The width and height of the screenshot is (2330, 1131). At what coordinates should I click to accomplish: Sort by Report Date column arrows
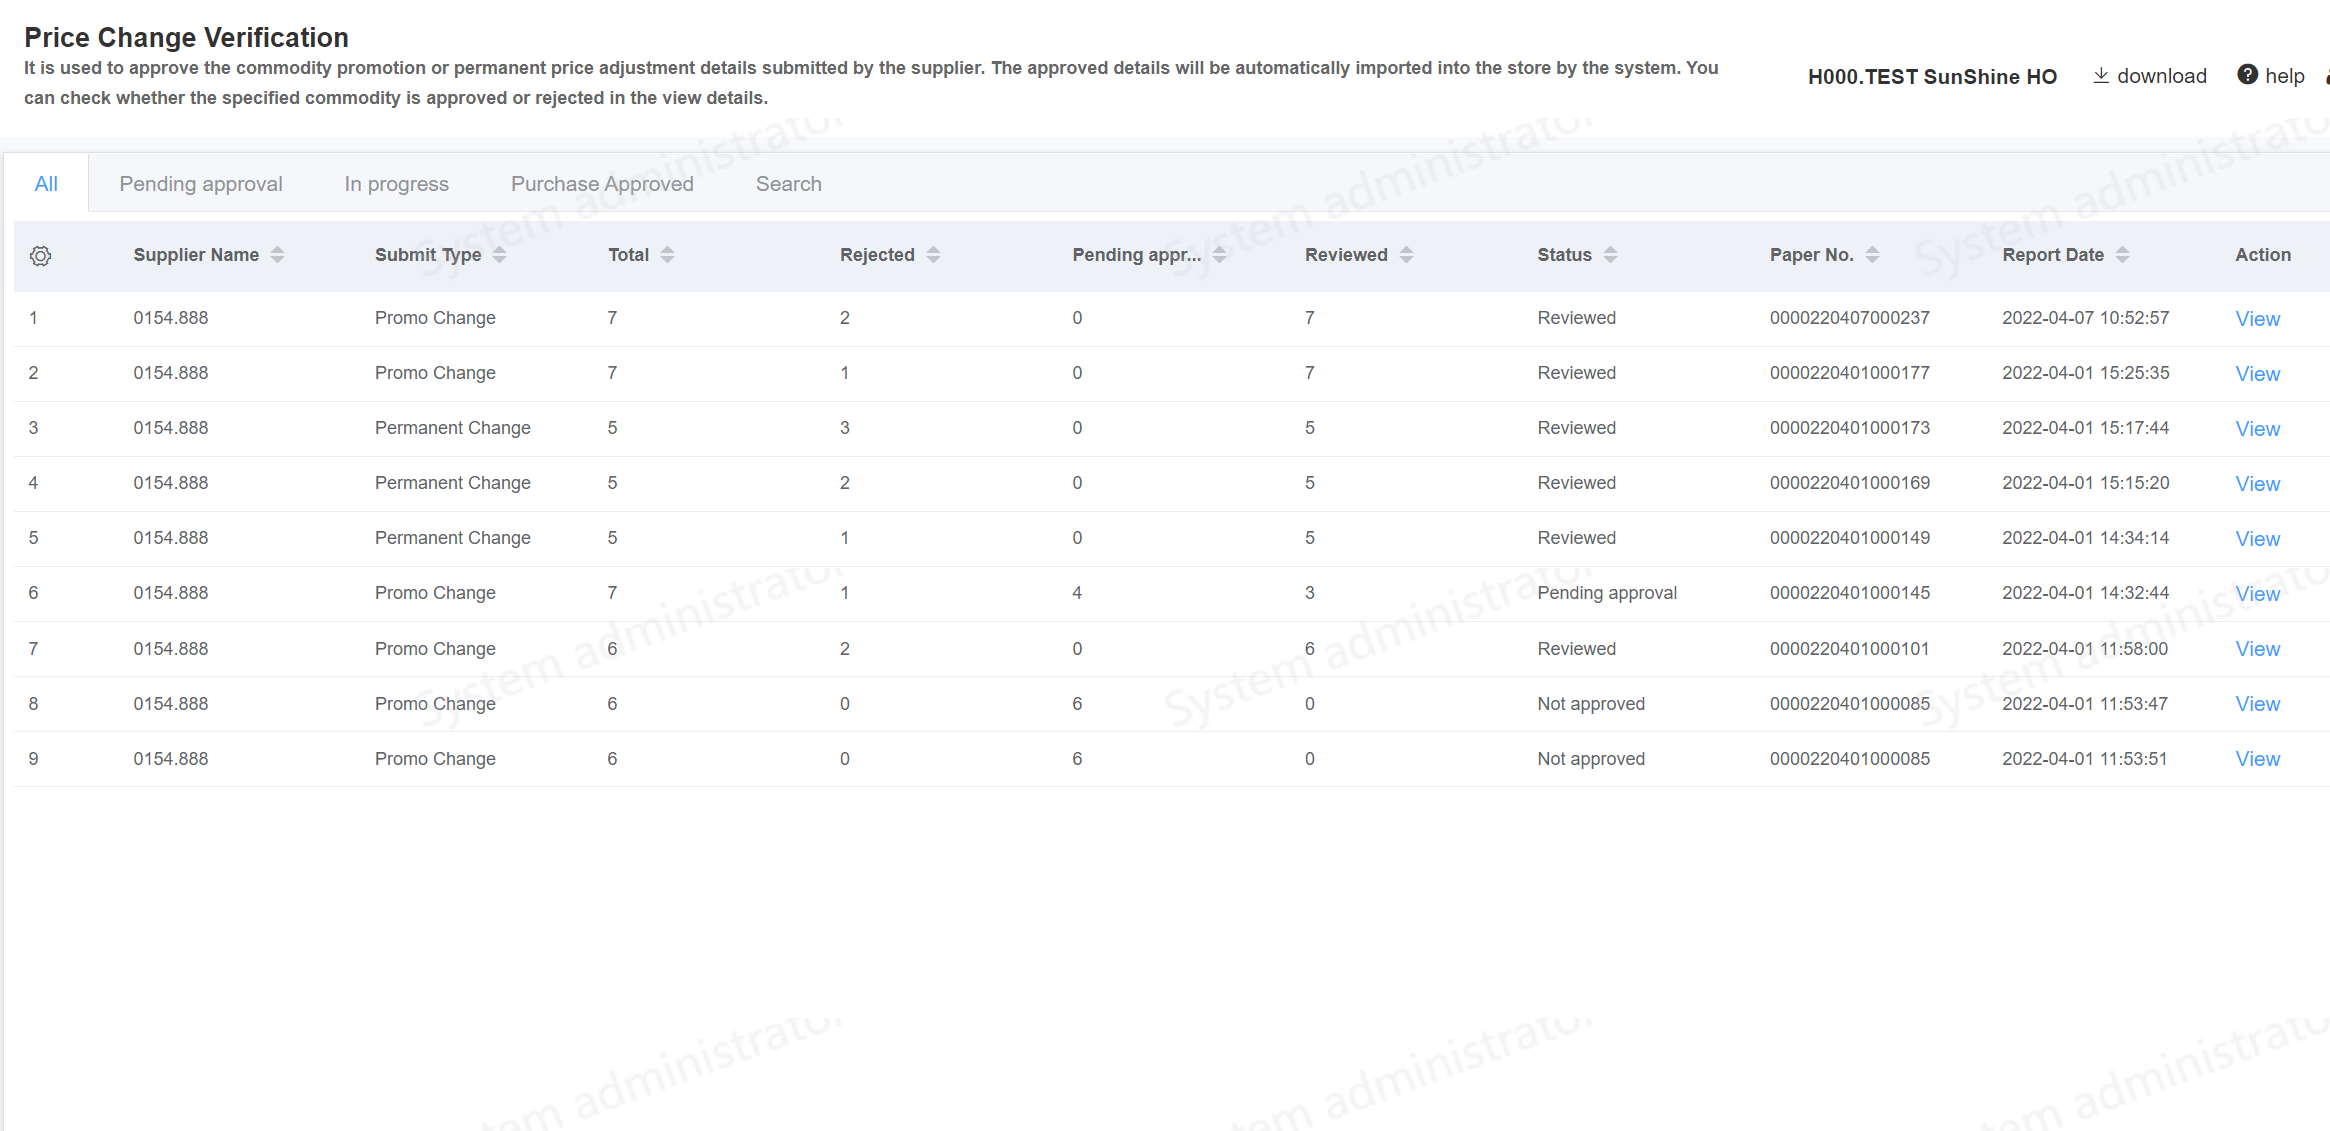pos(2122,255)
